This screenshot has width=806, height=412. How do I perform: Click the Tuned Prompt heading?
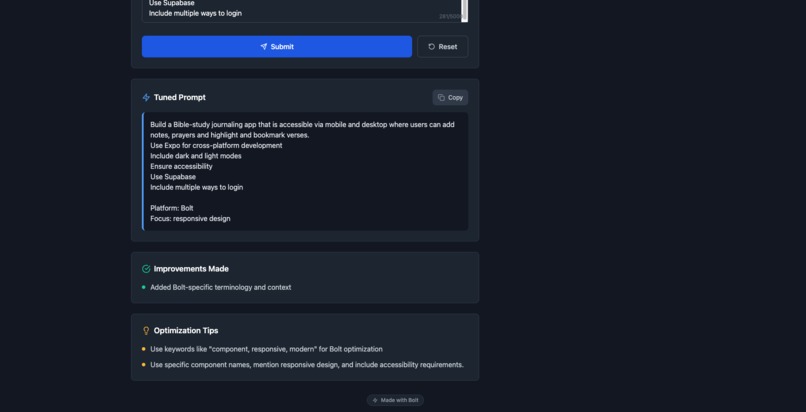pyautogui.click(x=179, y=98)
